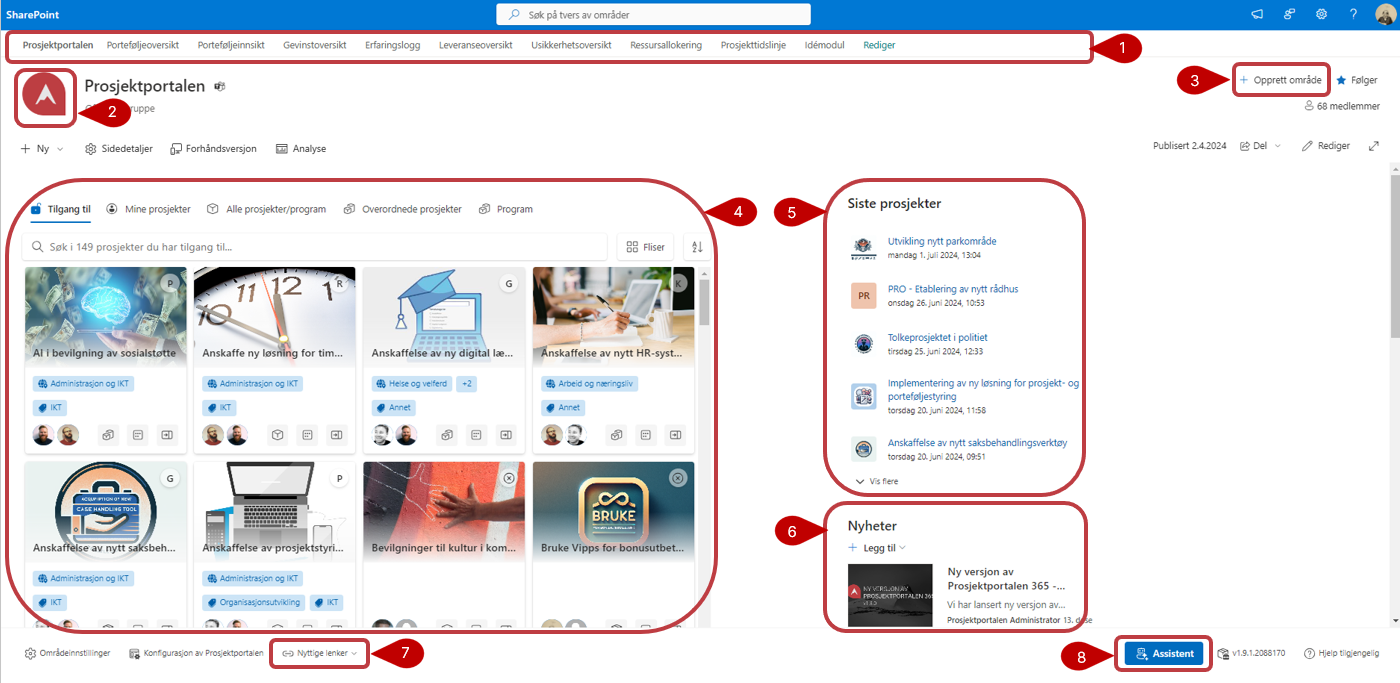Open the Analyse page statistics
The height and width of the screenshot is (683, 1400).
(x=301, y=149)
